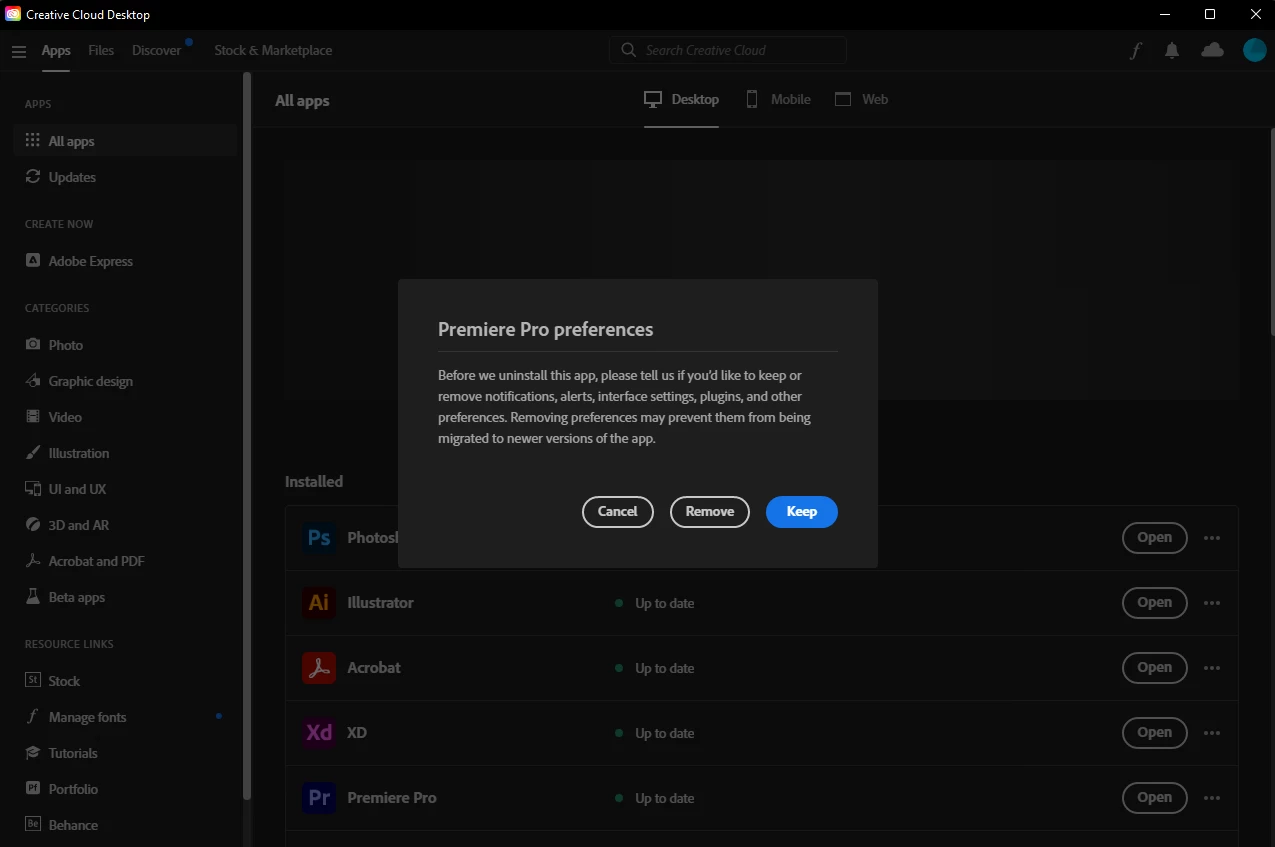The width and height of the screenshot is (1275, 847).
Task: Open the Discover tab
Action: coord(157,50)
